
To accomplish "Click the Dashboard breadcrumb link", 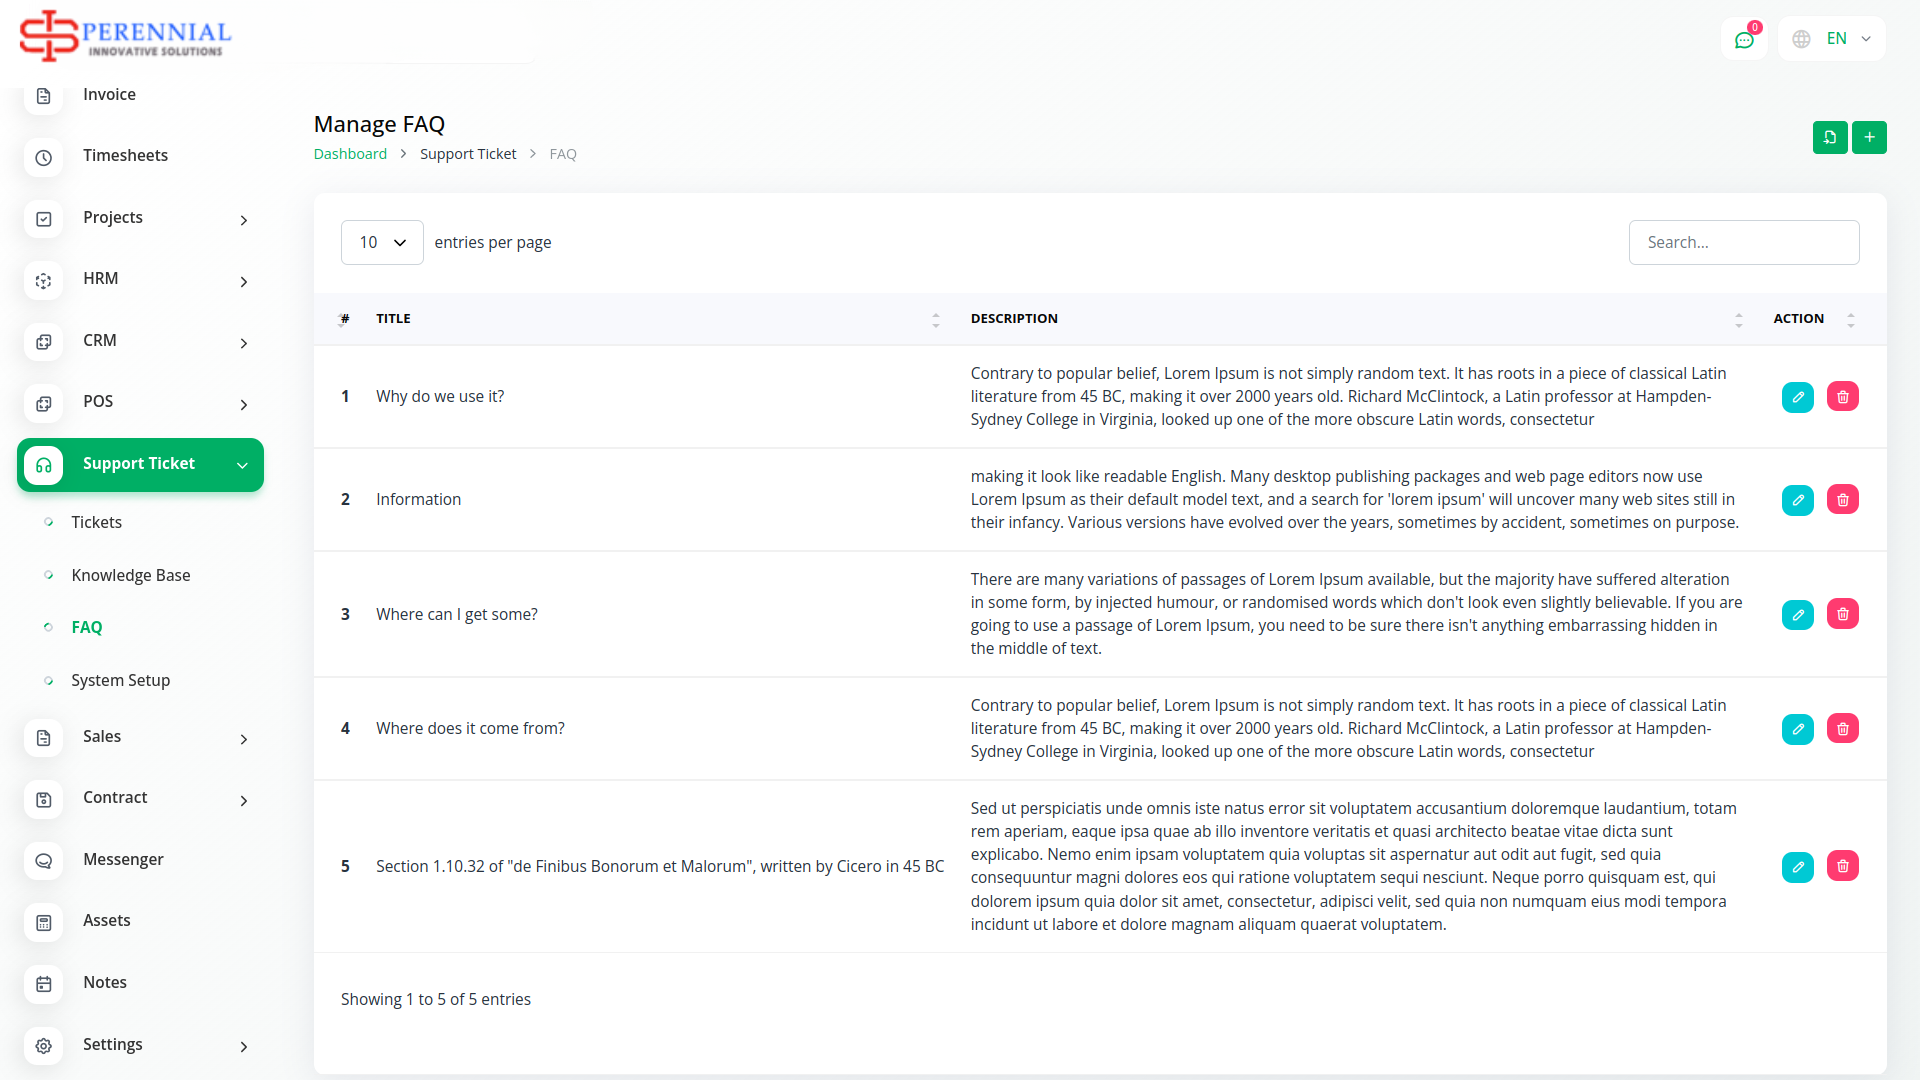I will point(350,154).
